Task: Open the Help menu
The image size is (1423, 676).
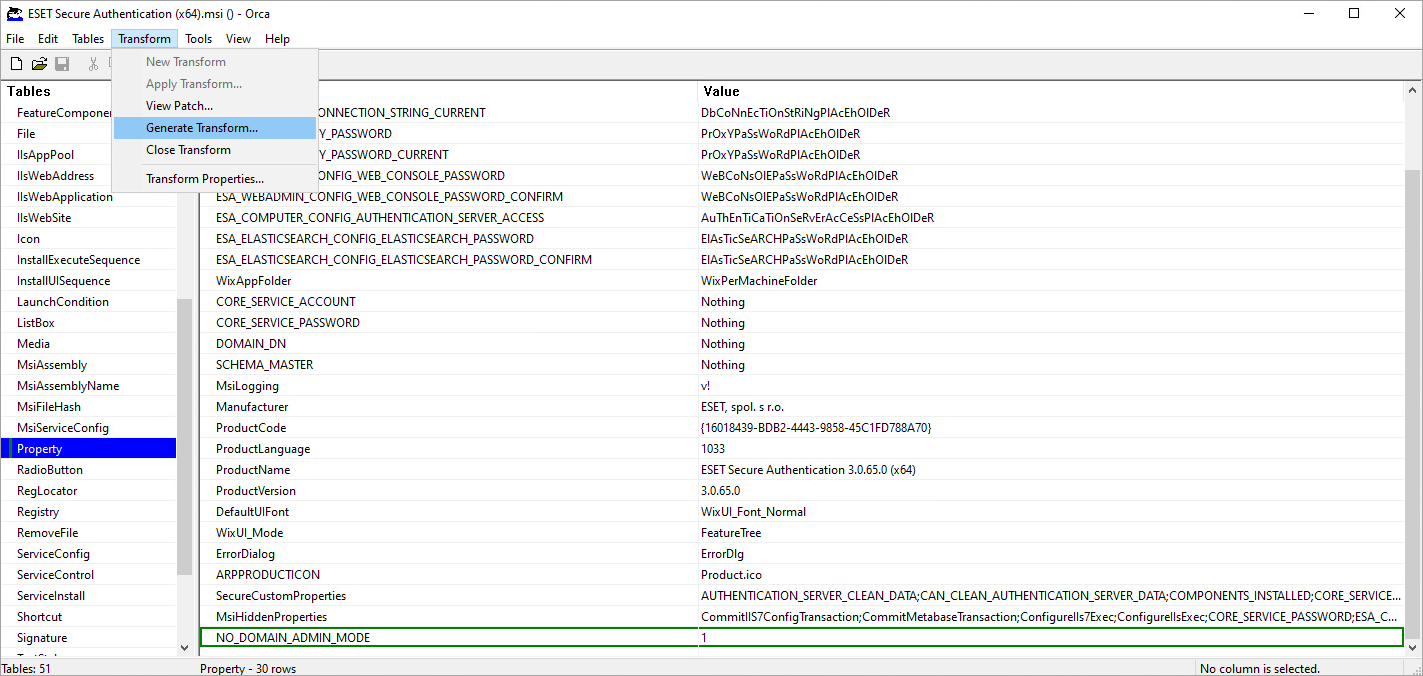Action: click(277, 39)
